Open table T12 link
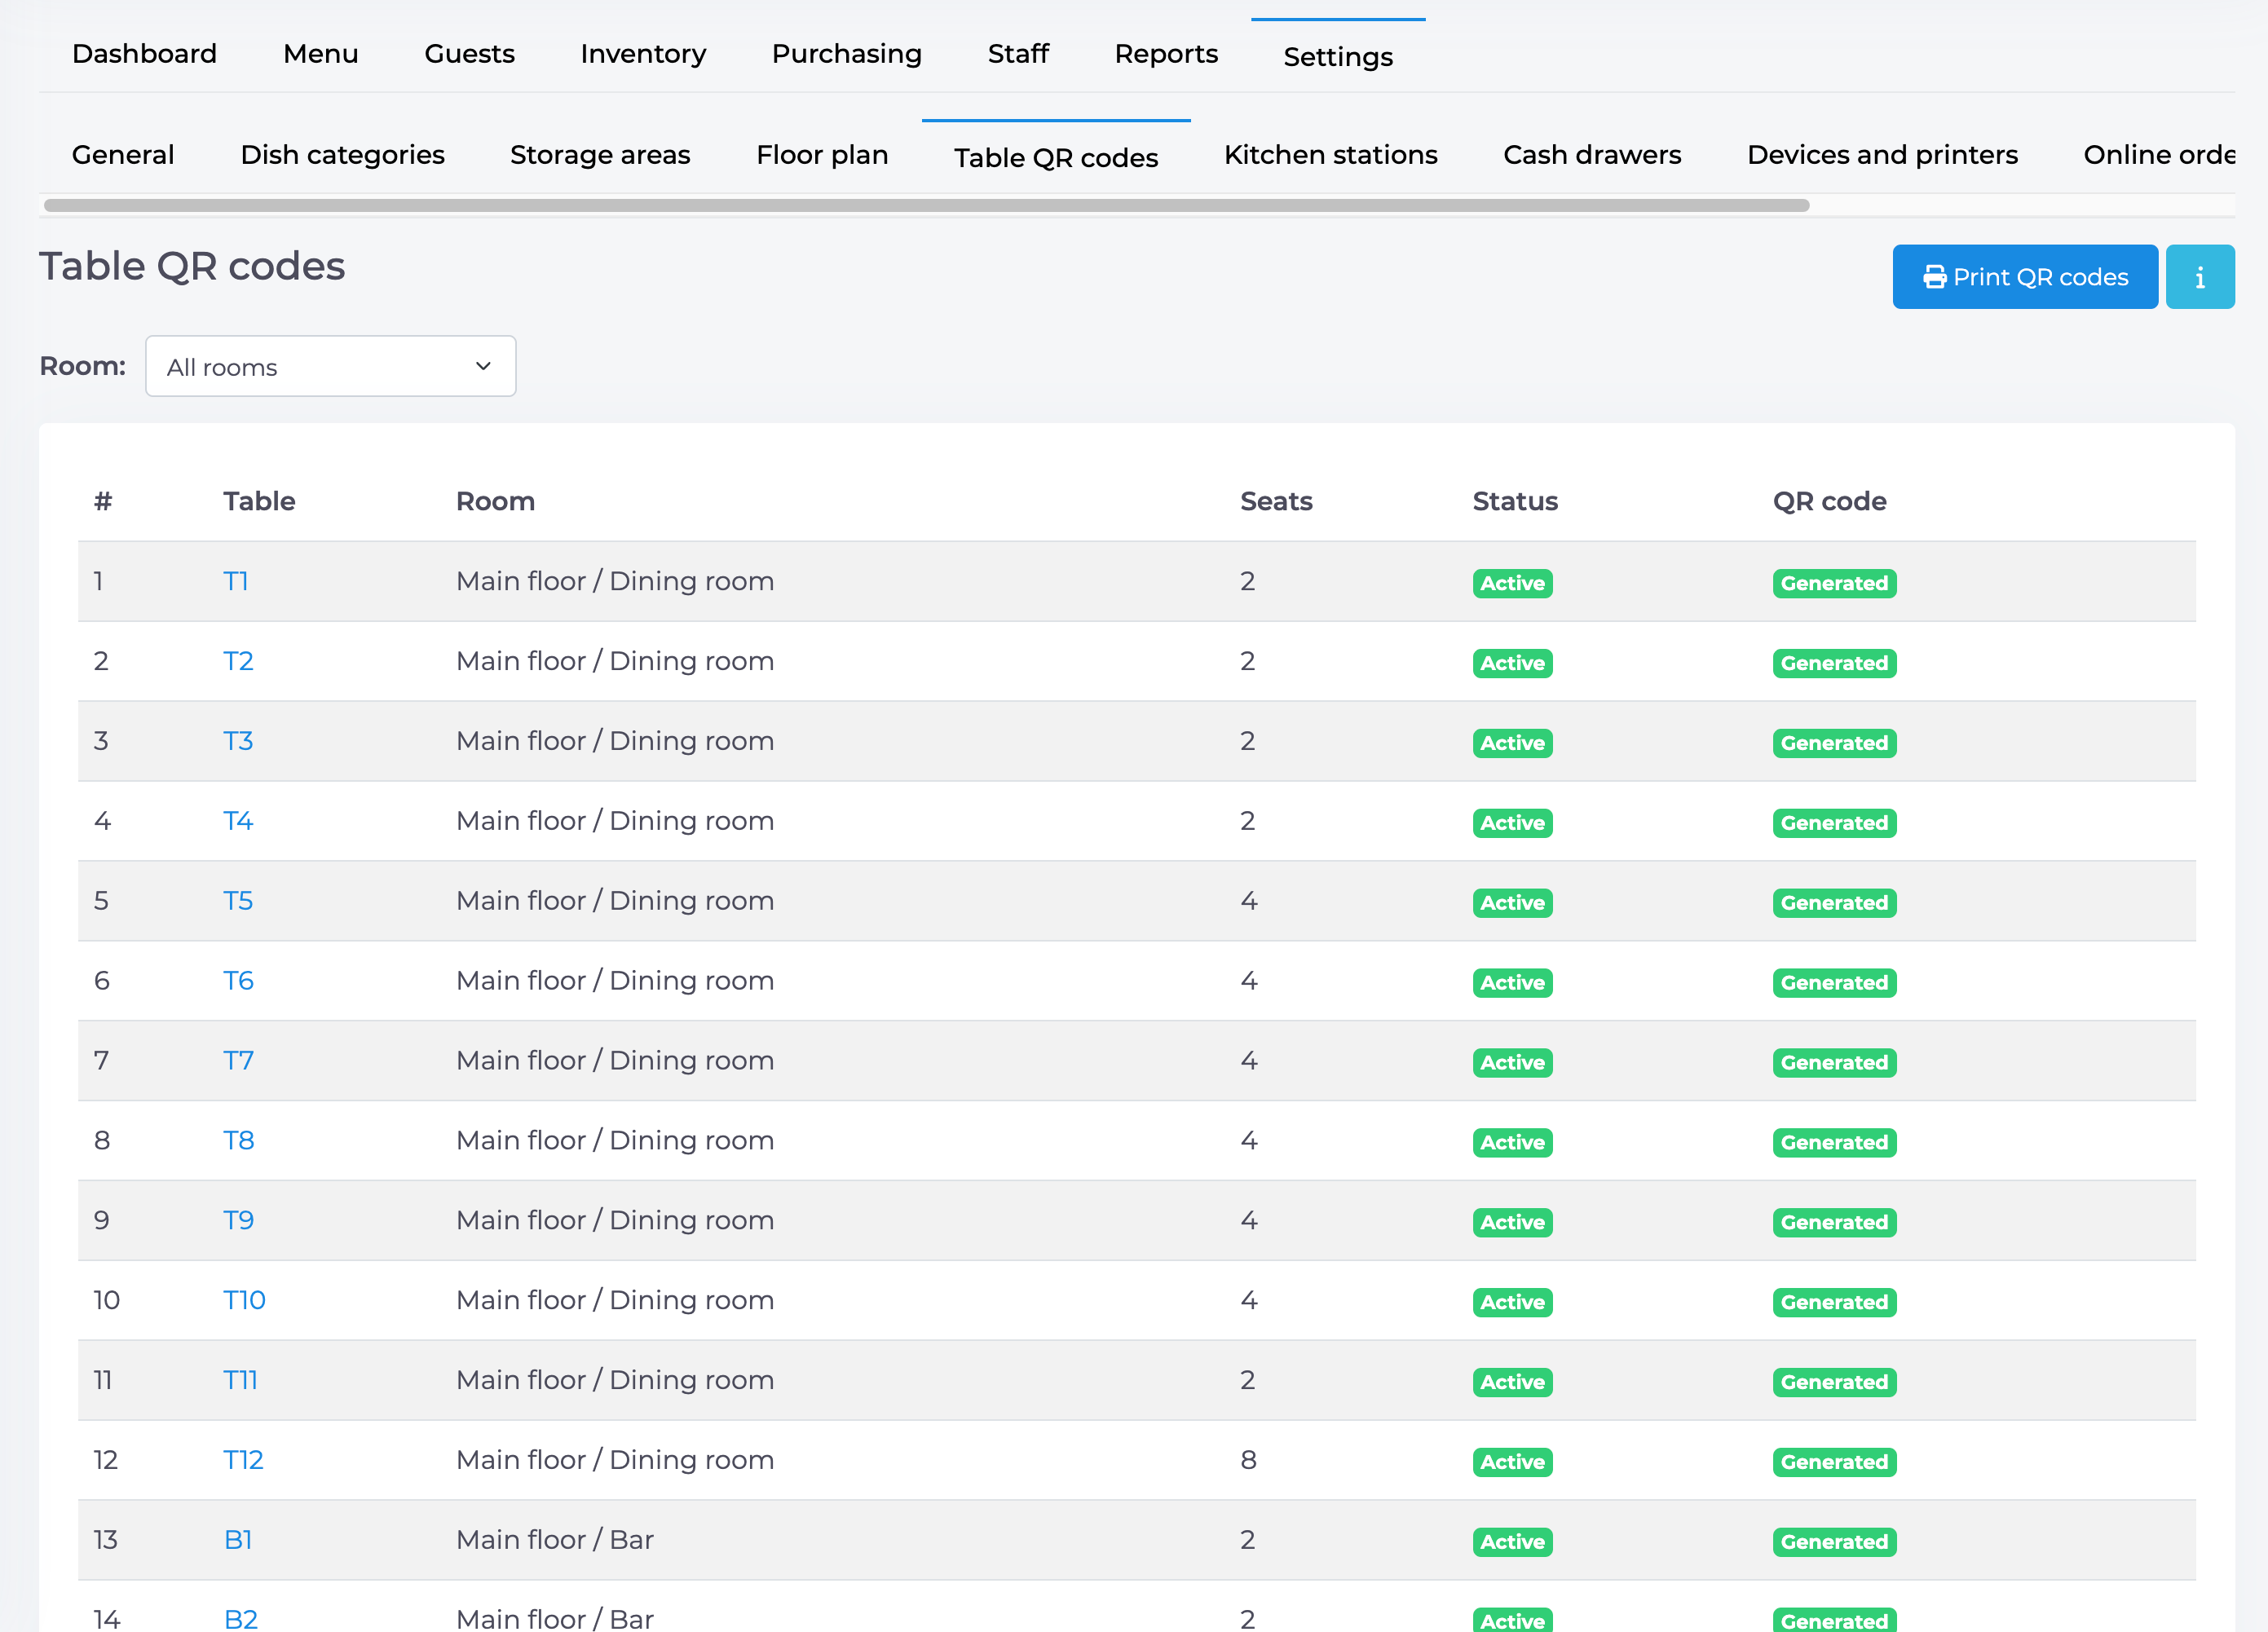 click(243, 1460)
